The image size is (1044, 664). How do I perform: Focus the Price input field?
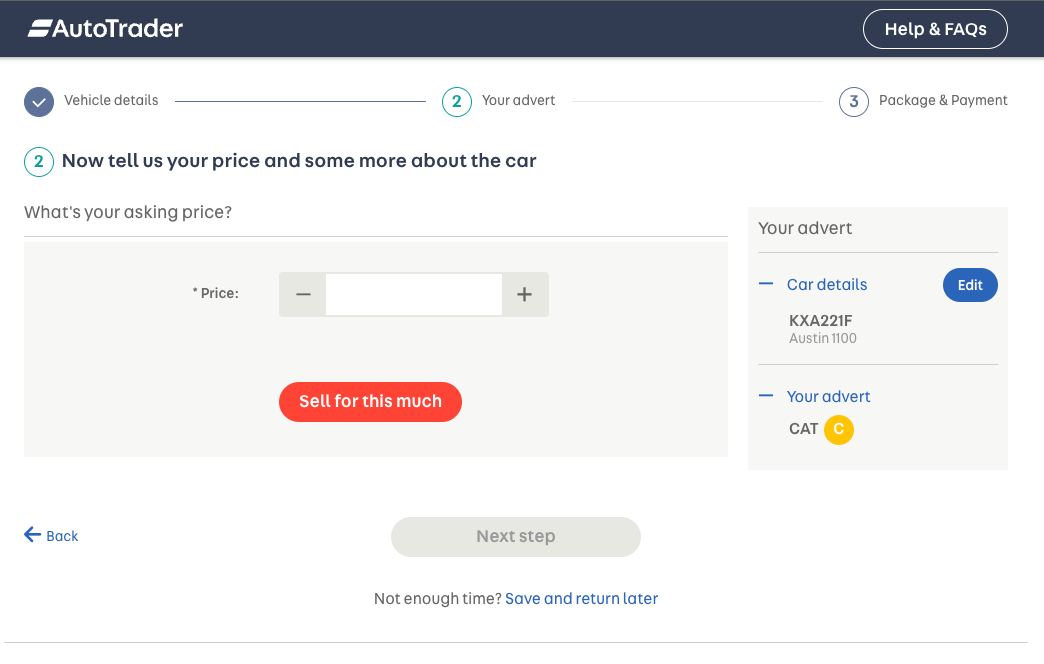click(x=413, y=295)
